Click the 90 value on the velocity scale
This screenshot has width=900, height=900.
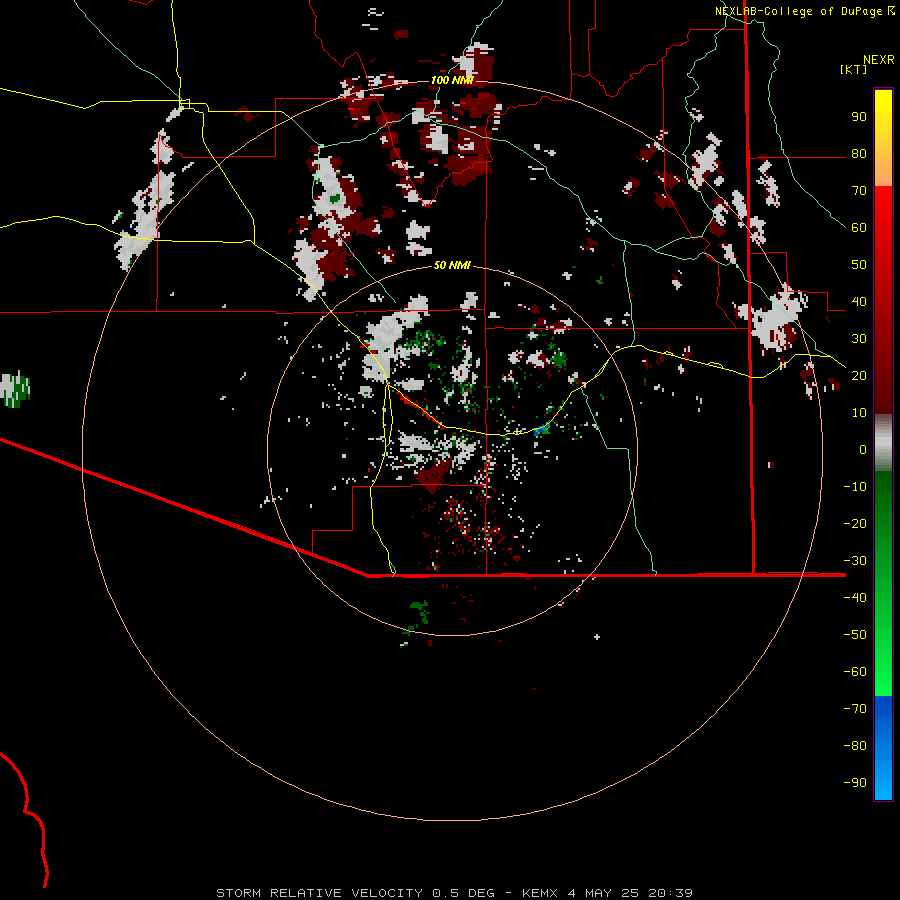click(x=859, y=117)
